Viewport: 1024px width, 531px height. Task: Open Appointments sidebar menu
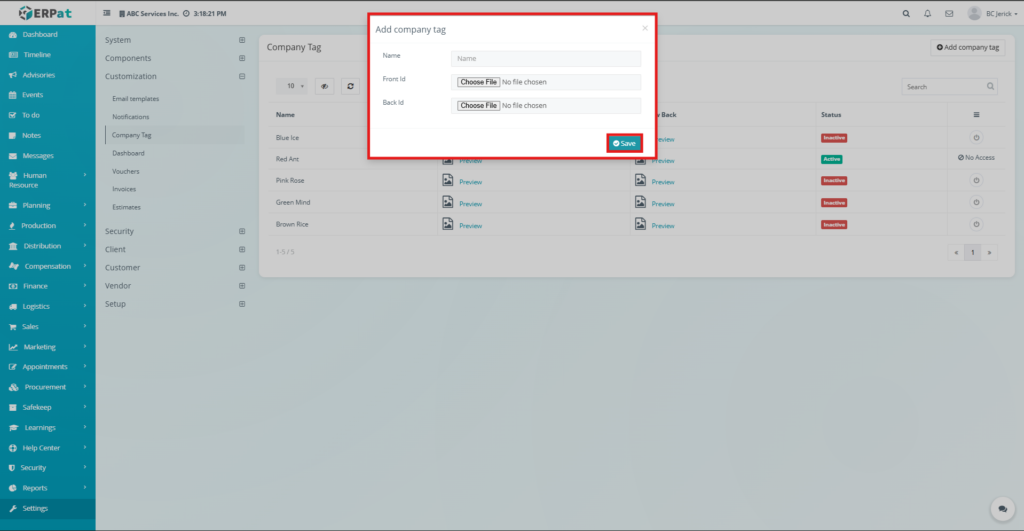point(48,366)
